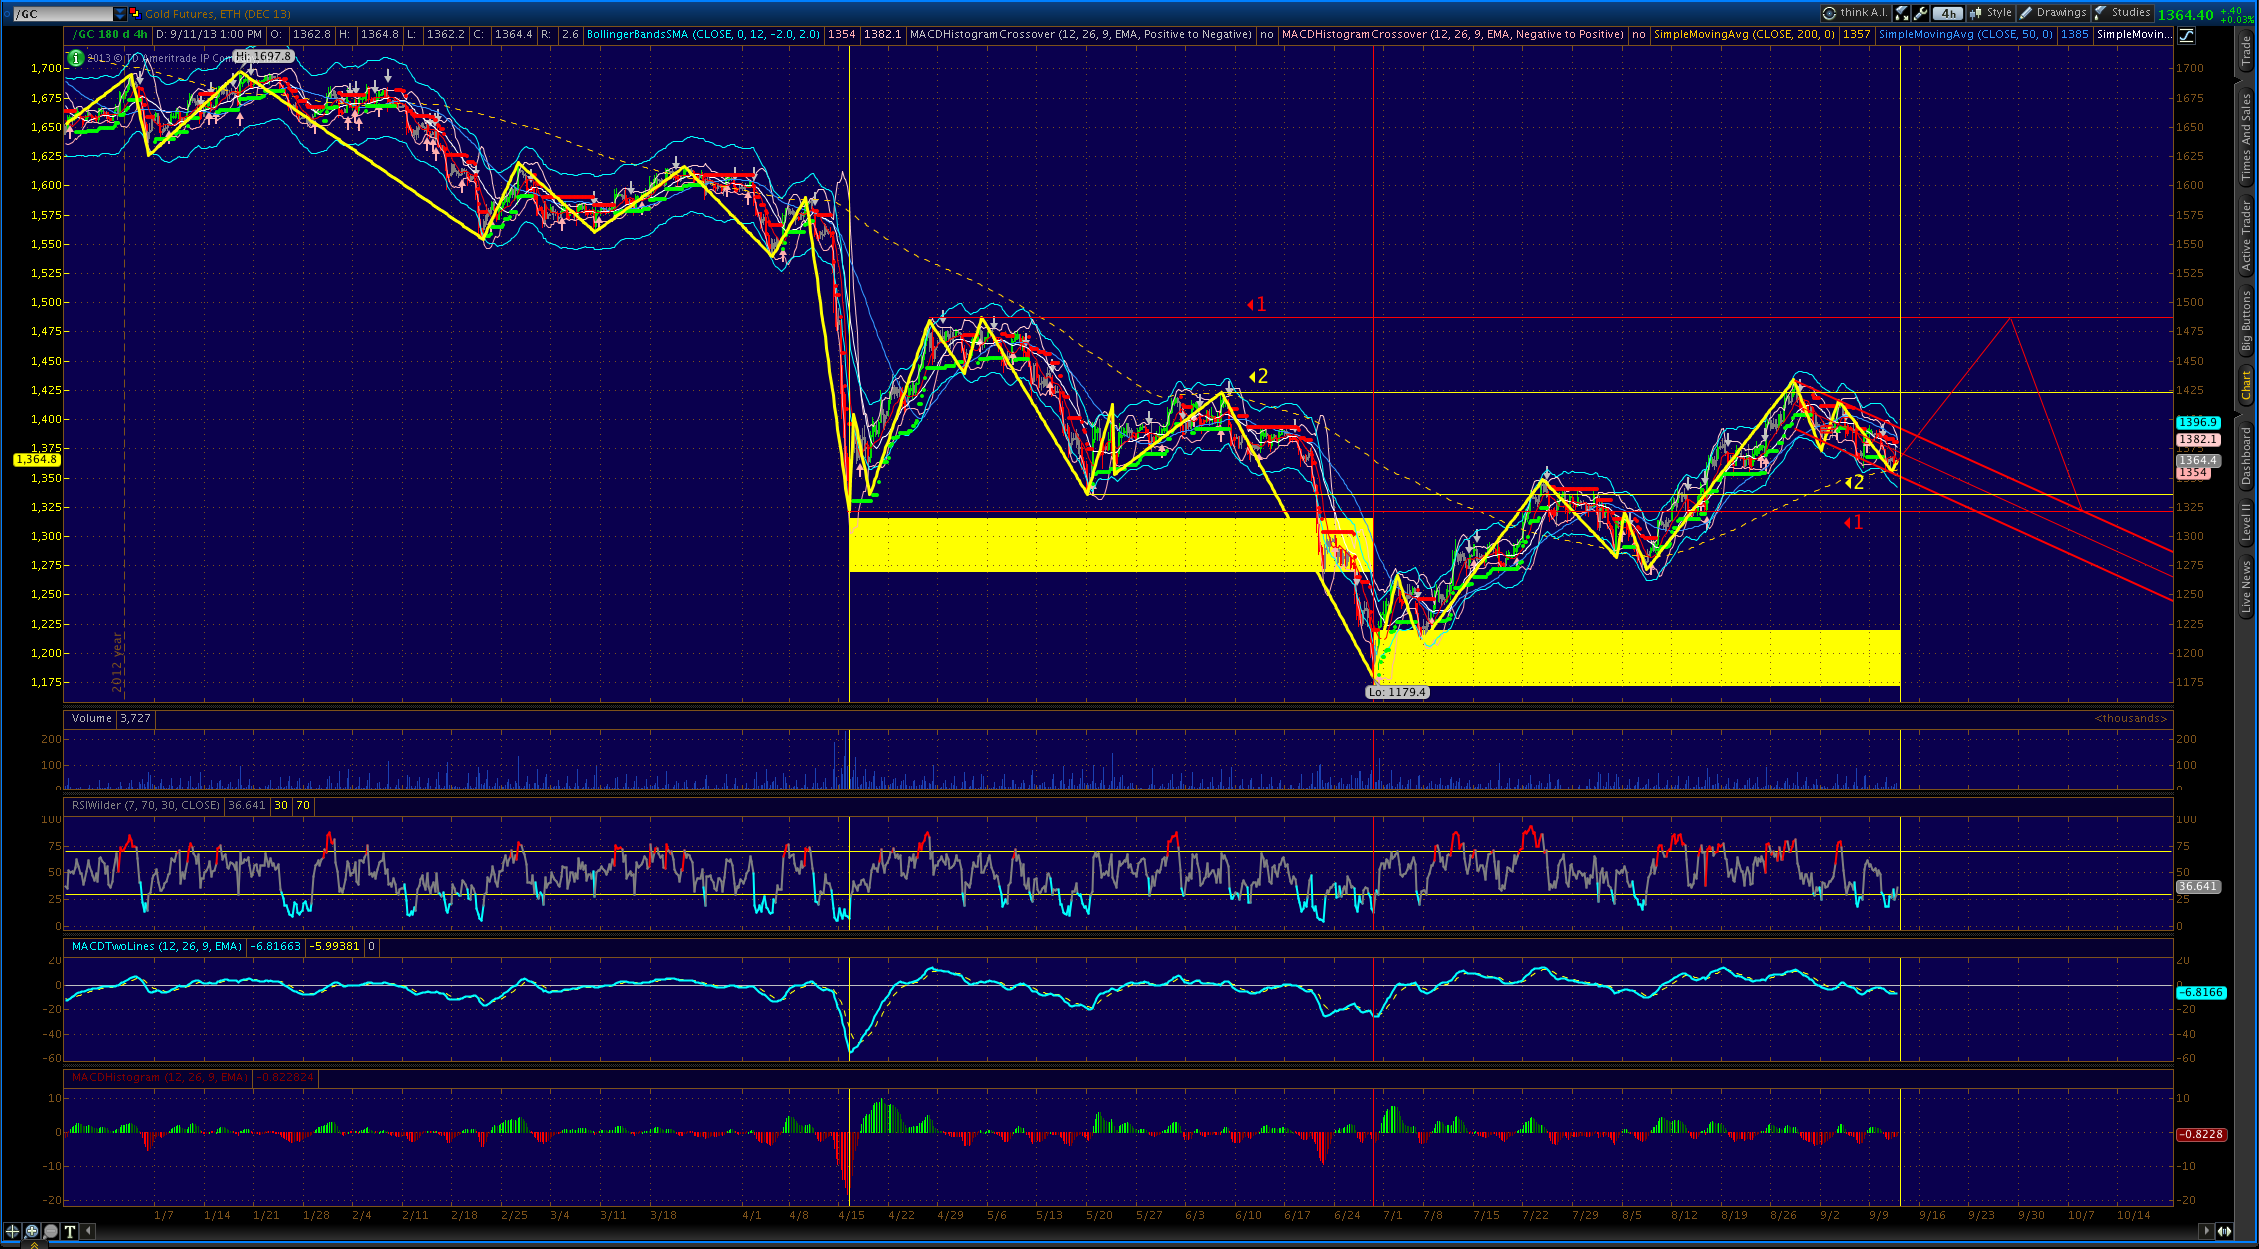Open the Style menu

click(1991, 13)
